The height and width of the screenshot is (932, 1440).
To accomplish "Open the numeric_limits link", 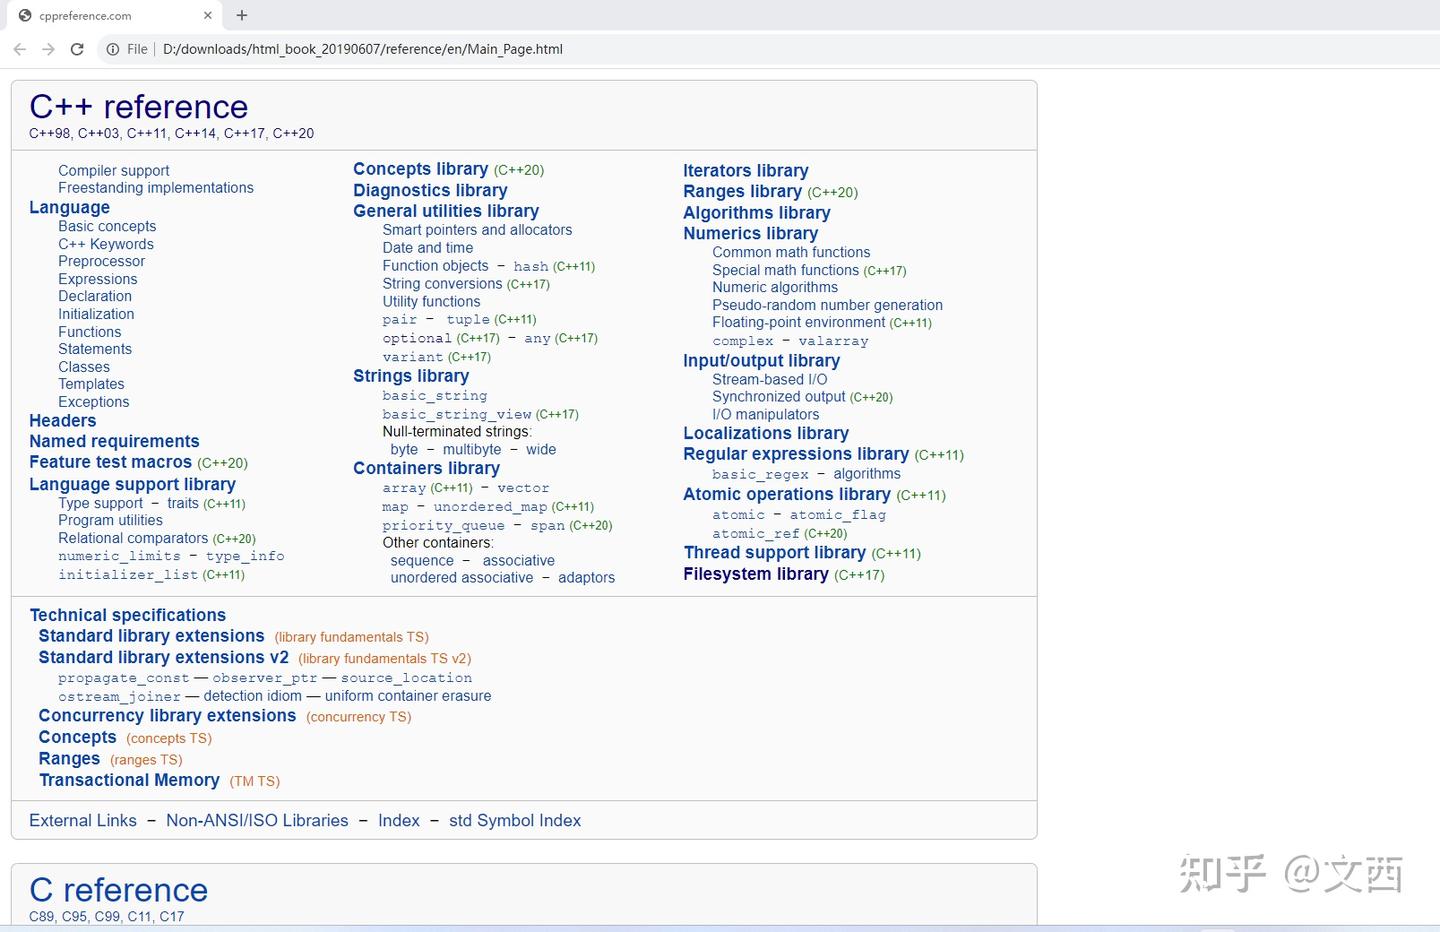I will 119,556.
